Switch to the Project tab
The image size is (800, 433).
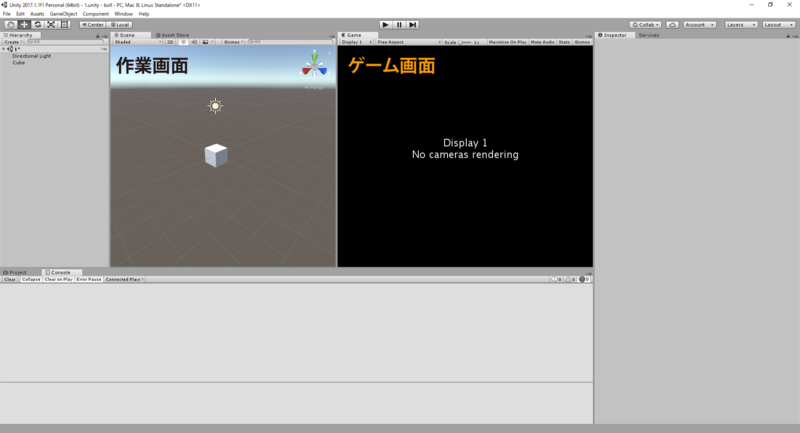click(15, 272)
